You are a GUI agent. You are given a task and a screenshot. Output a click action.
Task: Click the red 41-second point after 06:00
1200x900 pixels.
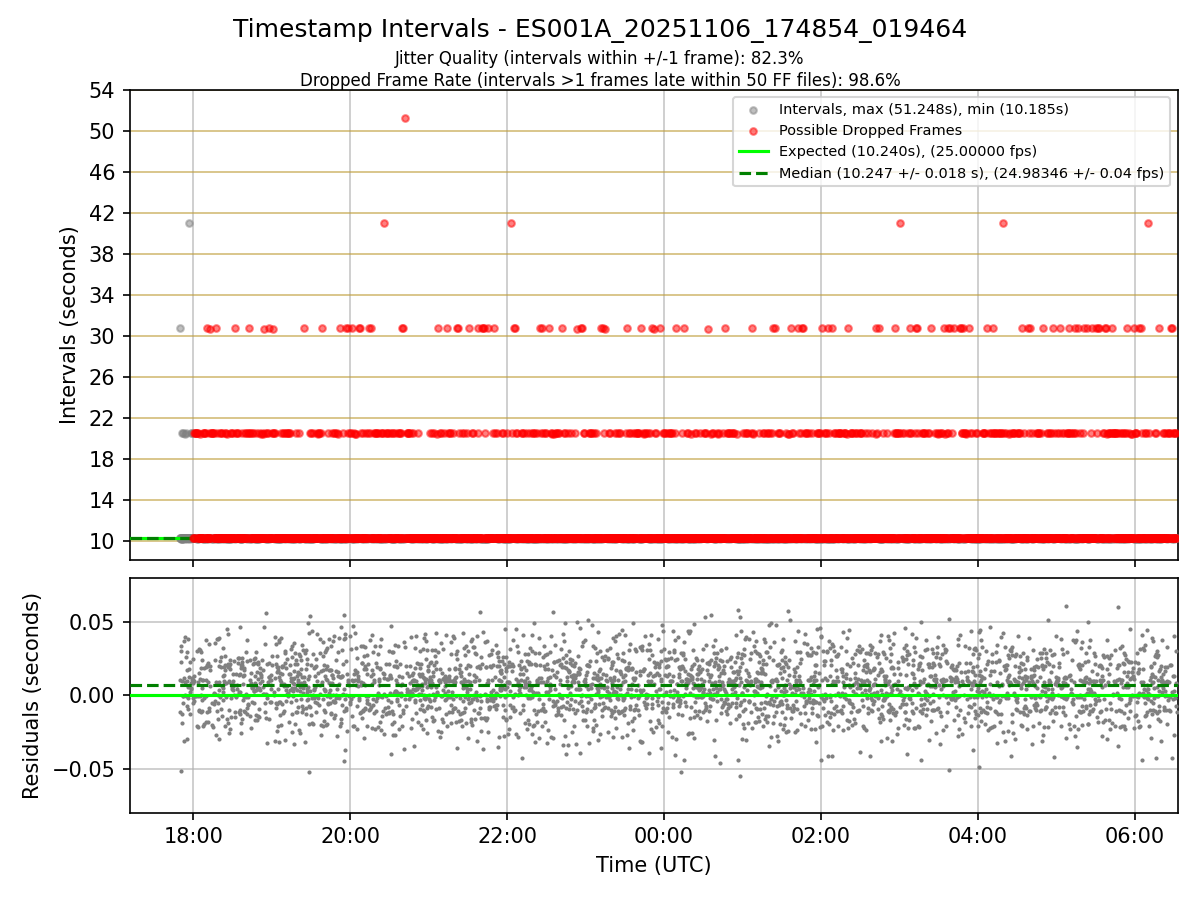1148,223
